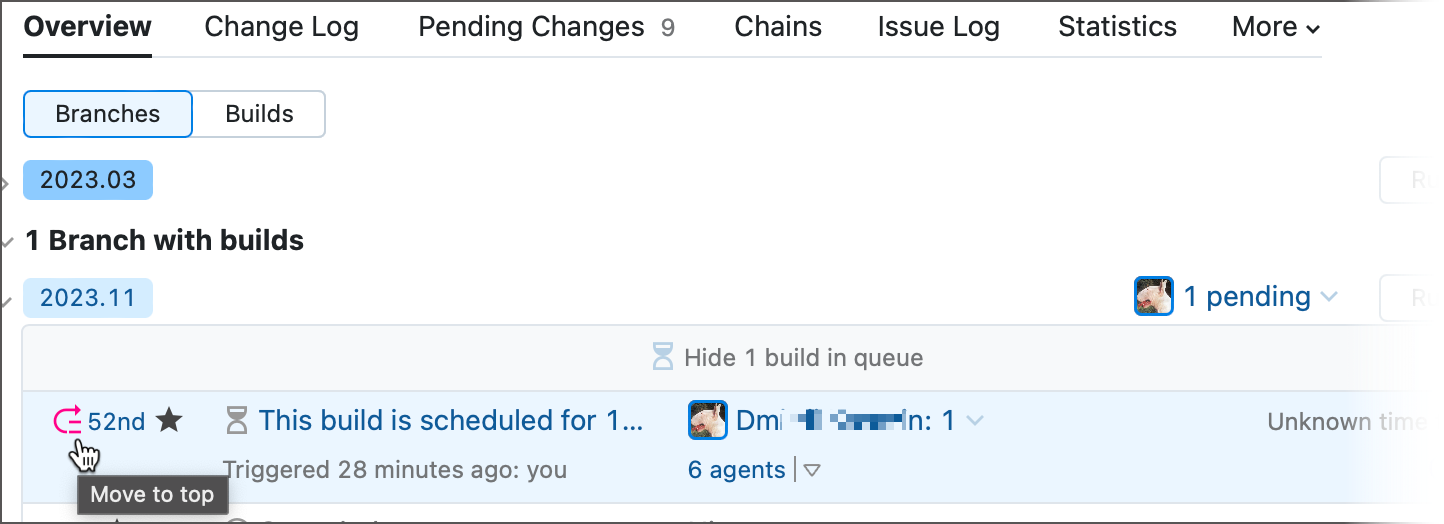Screen dimensions: 1444x524
Task: Collapse the 2023.11 branch section
Action: tap(6, 299)
